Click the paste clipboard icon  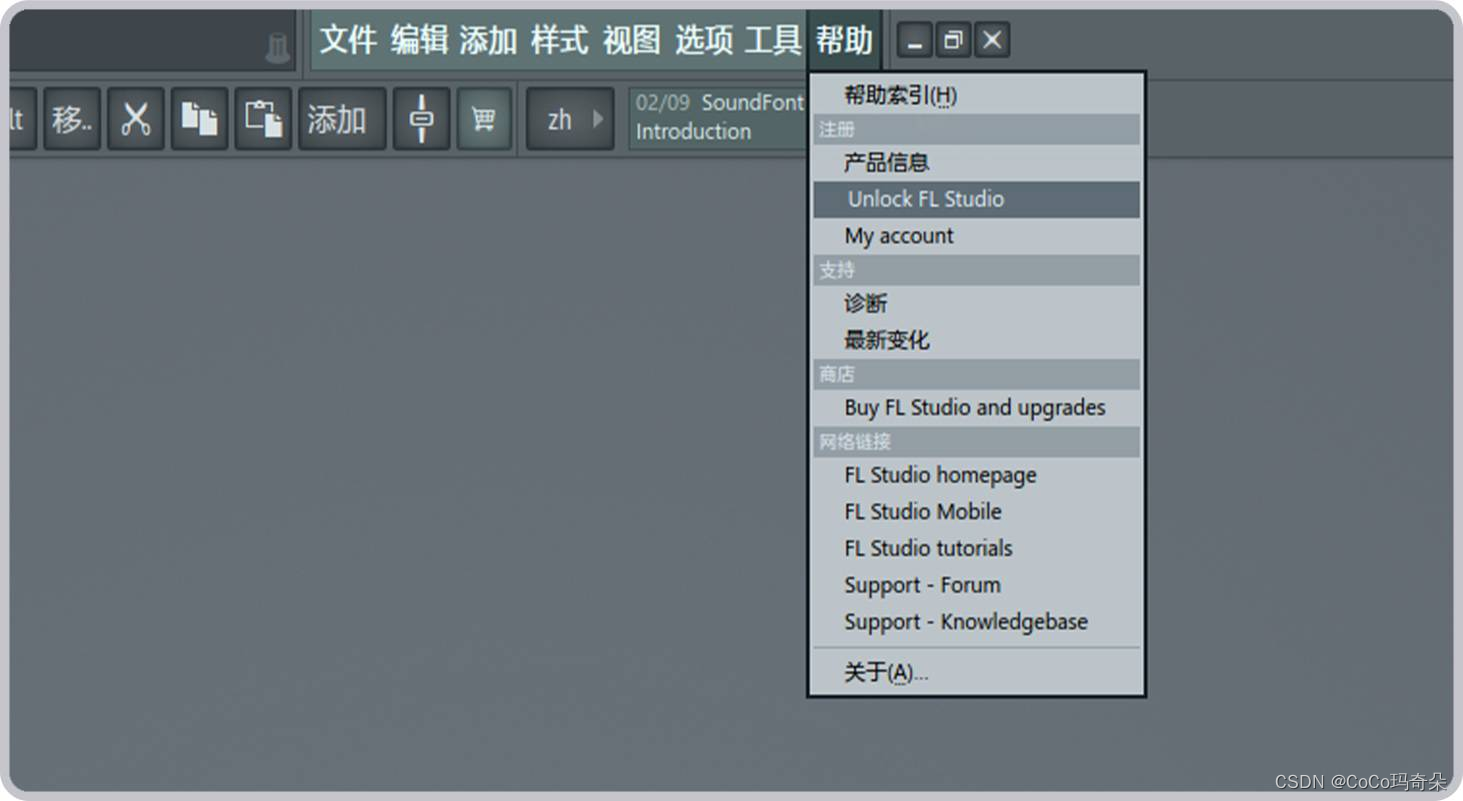[x=263, y=119]
